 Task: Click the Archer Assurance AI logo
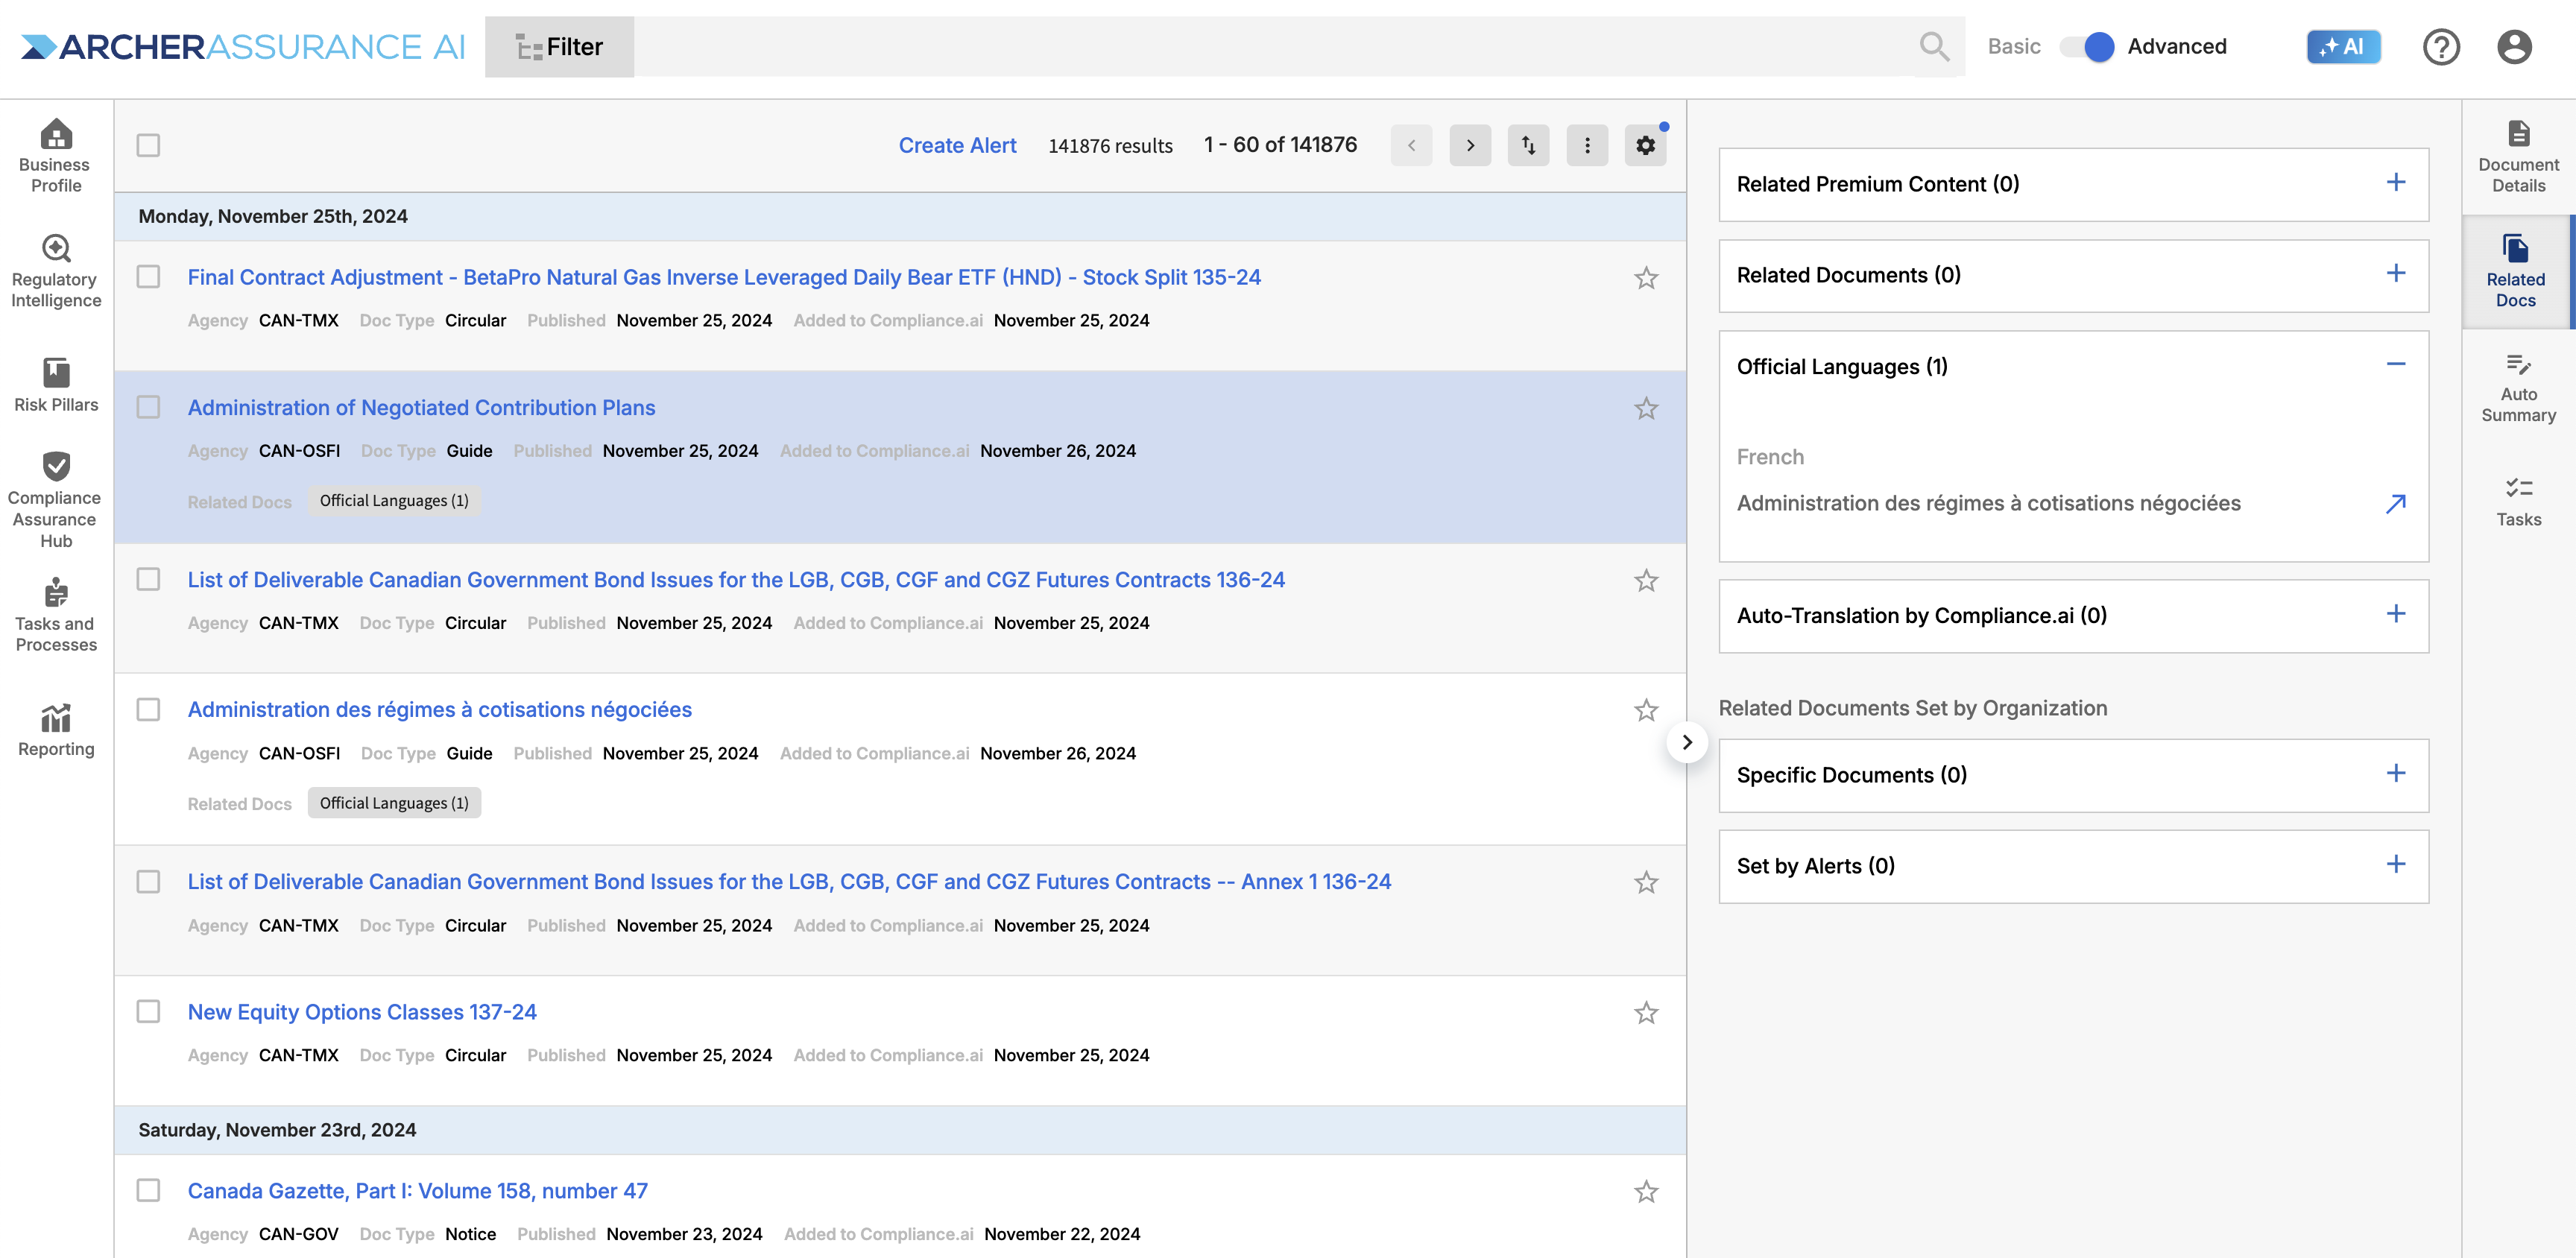[x=243, y=46]
